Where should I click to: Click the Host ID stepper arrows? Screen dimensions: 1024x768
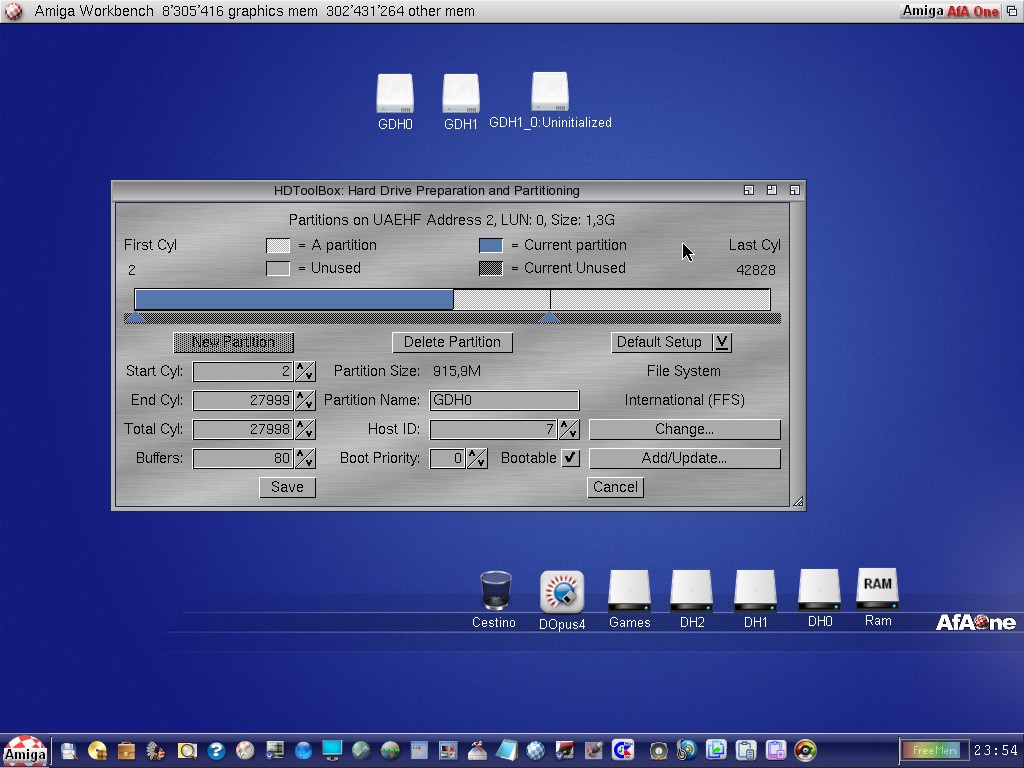click(569, 429)
